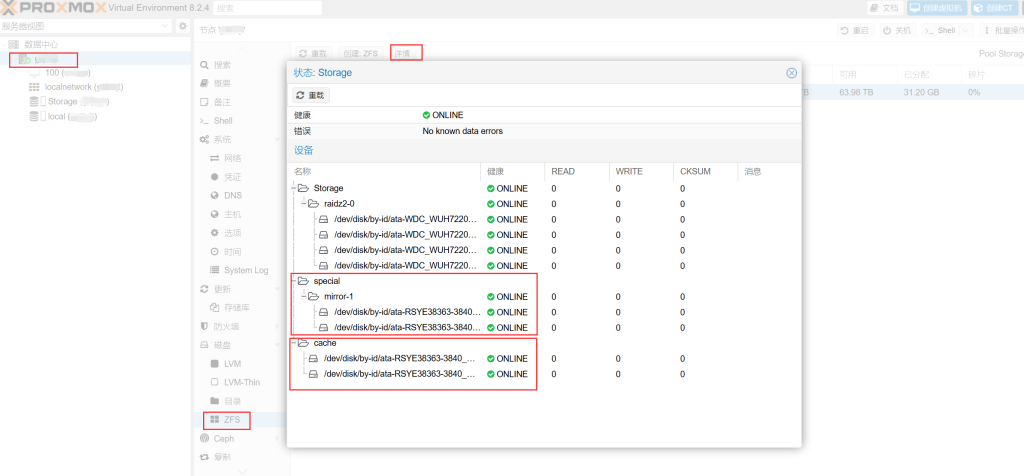1024x476 pixels.
Task: Open the LVM-Thin disk section
Action: [240, 382]
